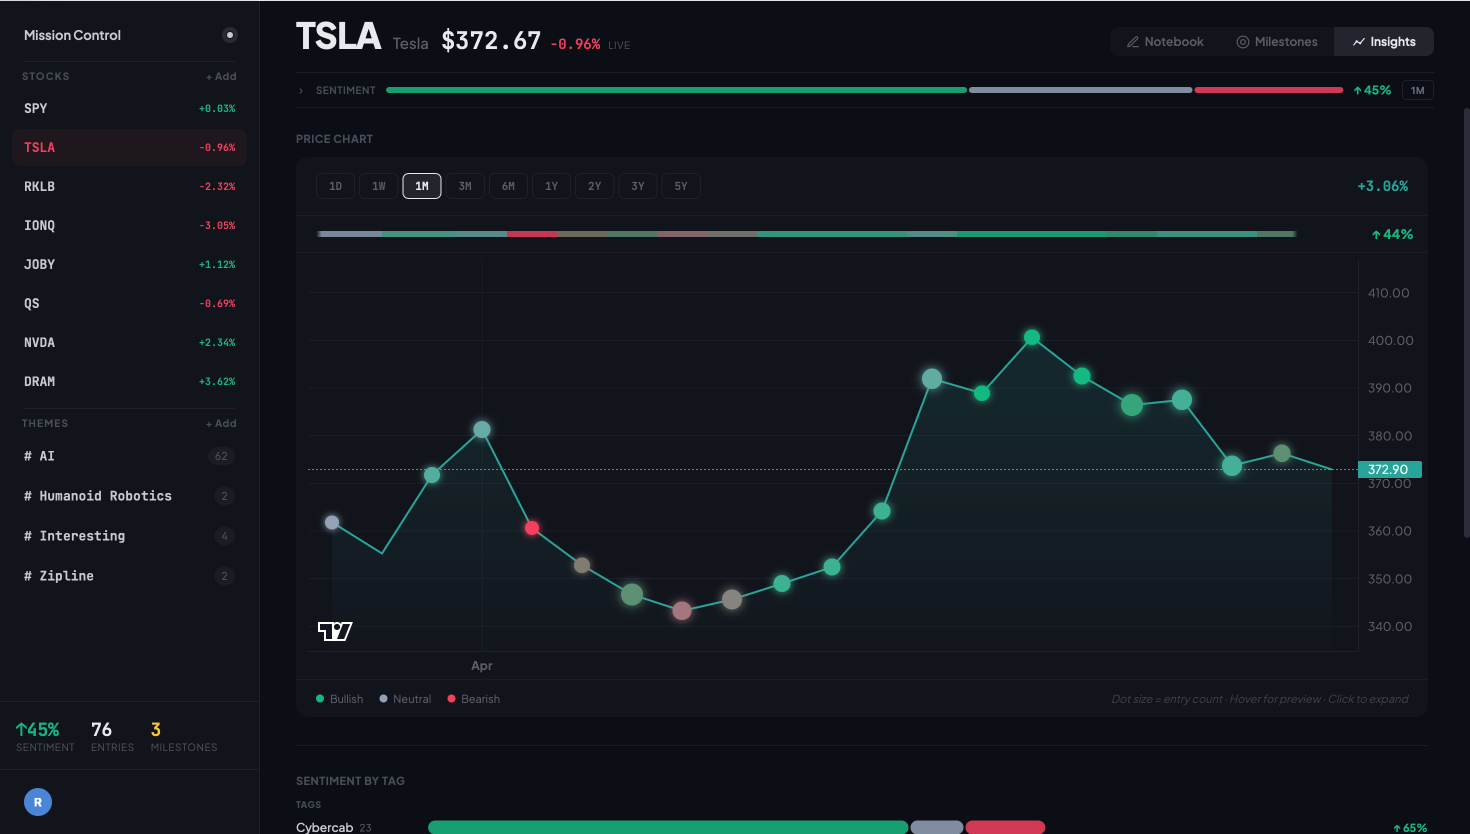Switch to the Milestones tab
Screen dimensions: 1470x834
[x=1277, y=42]
